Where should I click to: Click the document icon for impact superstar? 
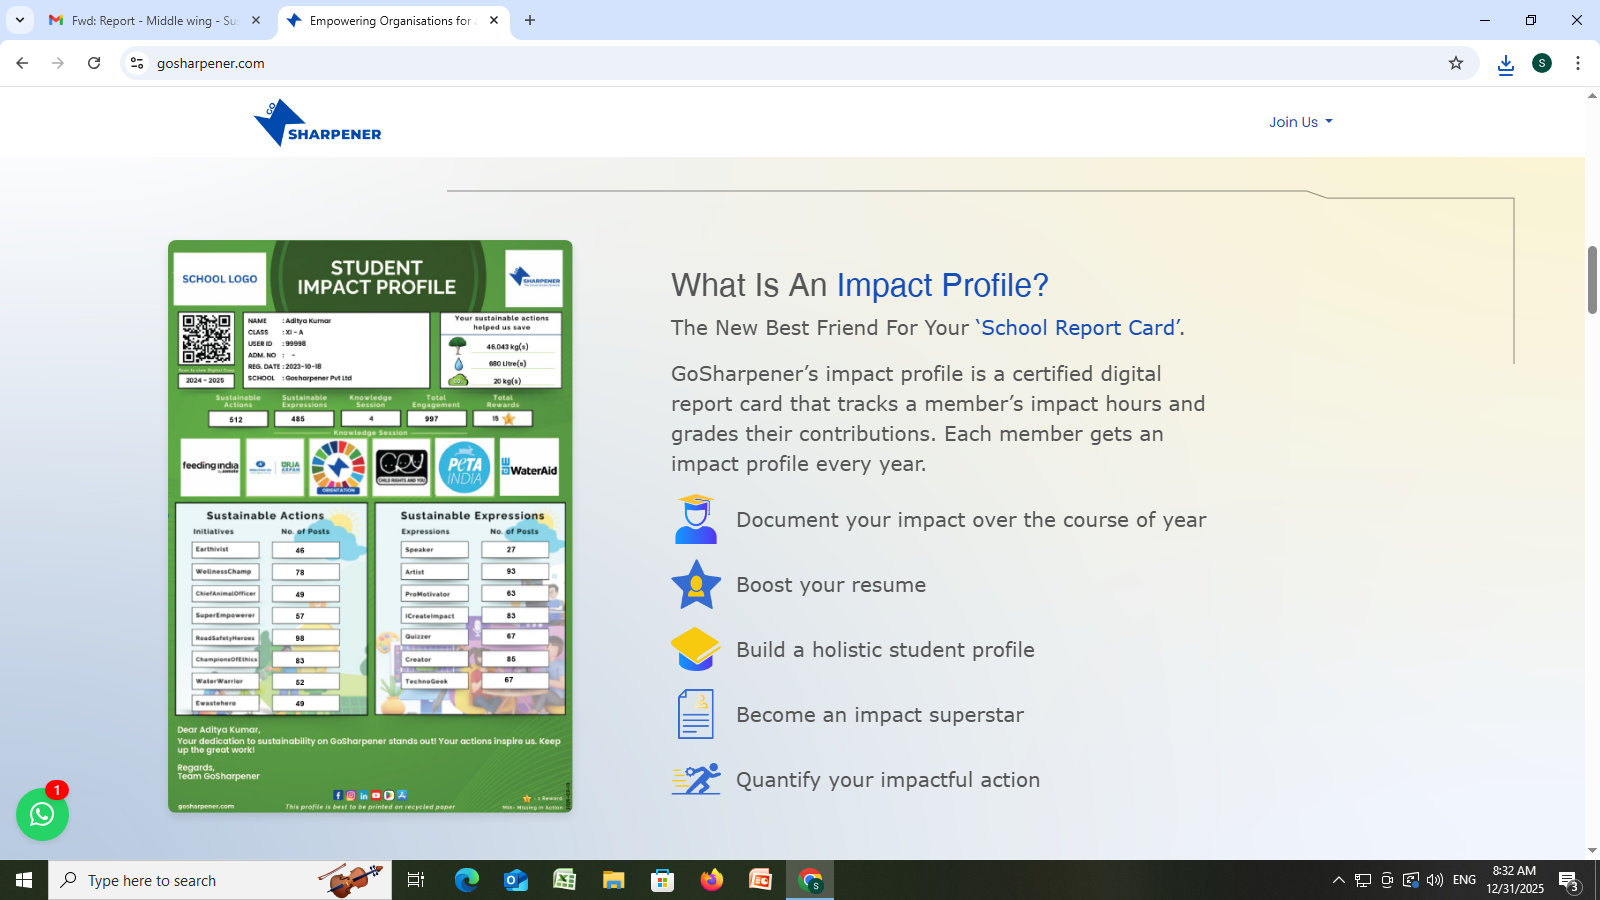point(696,714)
